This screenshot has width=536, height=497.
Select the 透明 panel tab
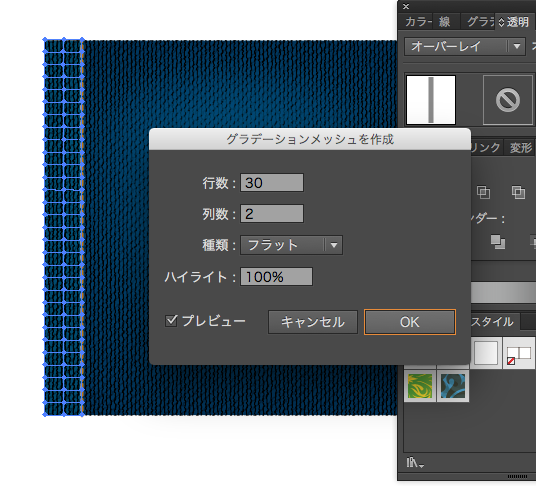click(514, 22)
